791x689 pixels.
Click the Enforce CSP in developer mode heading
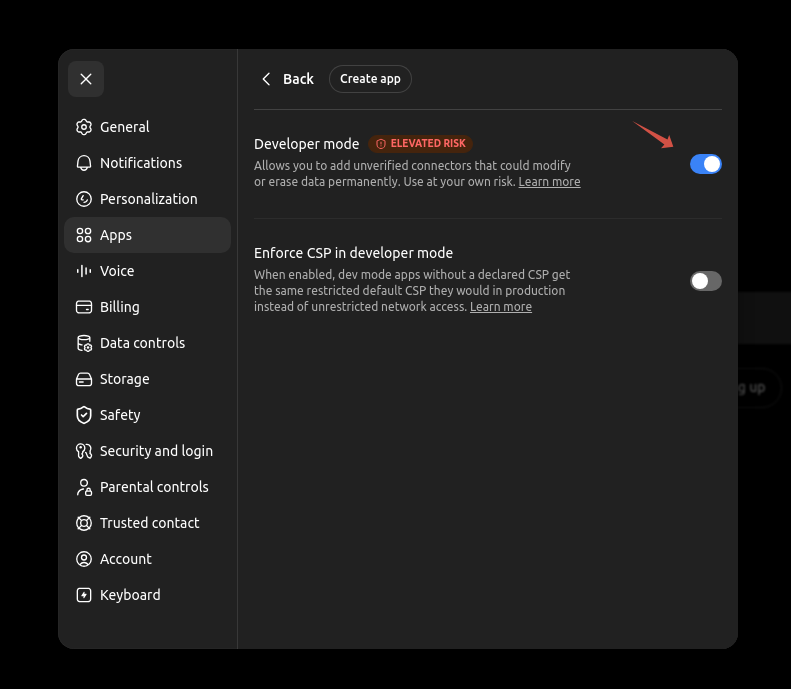353,253
